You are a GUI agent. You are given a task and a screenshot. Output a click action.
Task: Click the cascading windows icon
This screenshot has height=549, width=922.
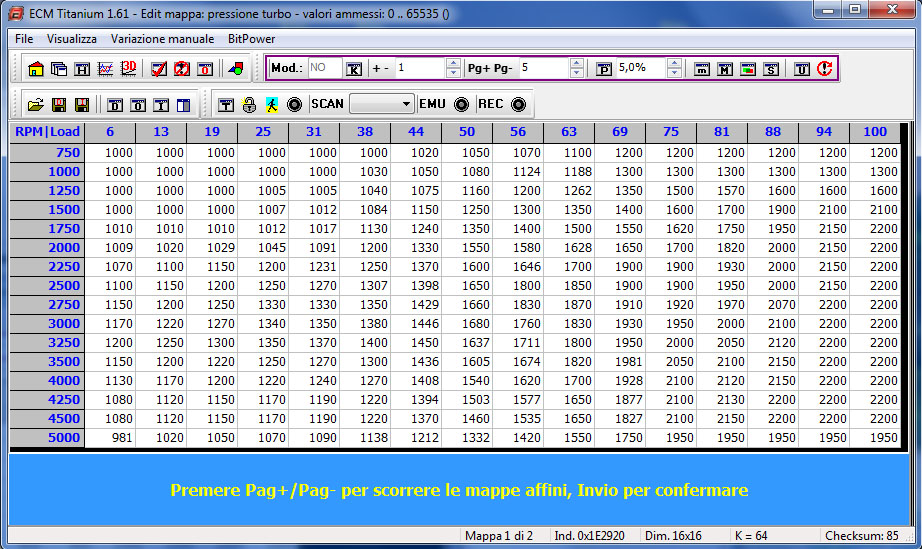coord(59,69)
